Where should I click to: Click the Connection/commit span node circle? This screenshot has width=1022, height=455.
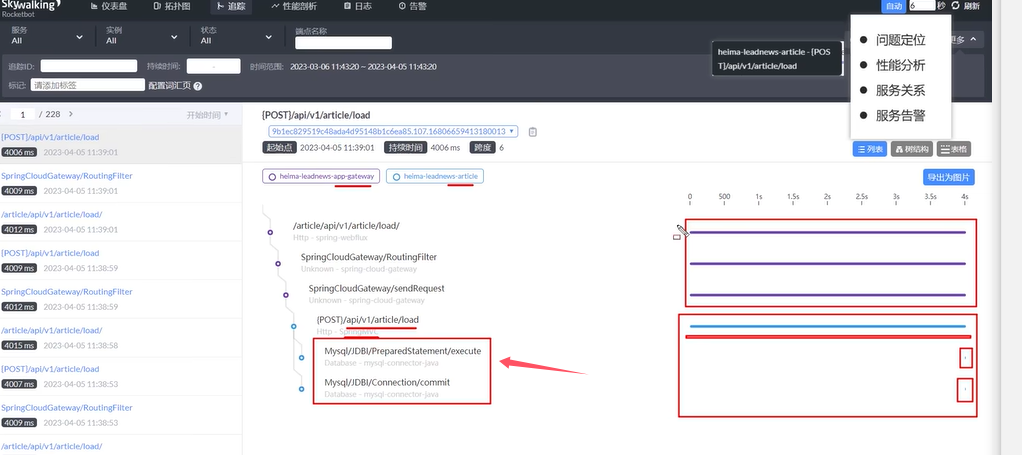tap(301, 389)
